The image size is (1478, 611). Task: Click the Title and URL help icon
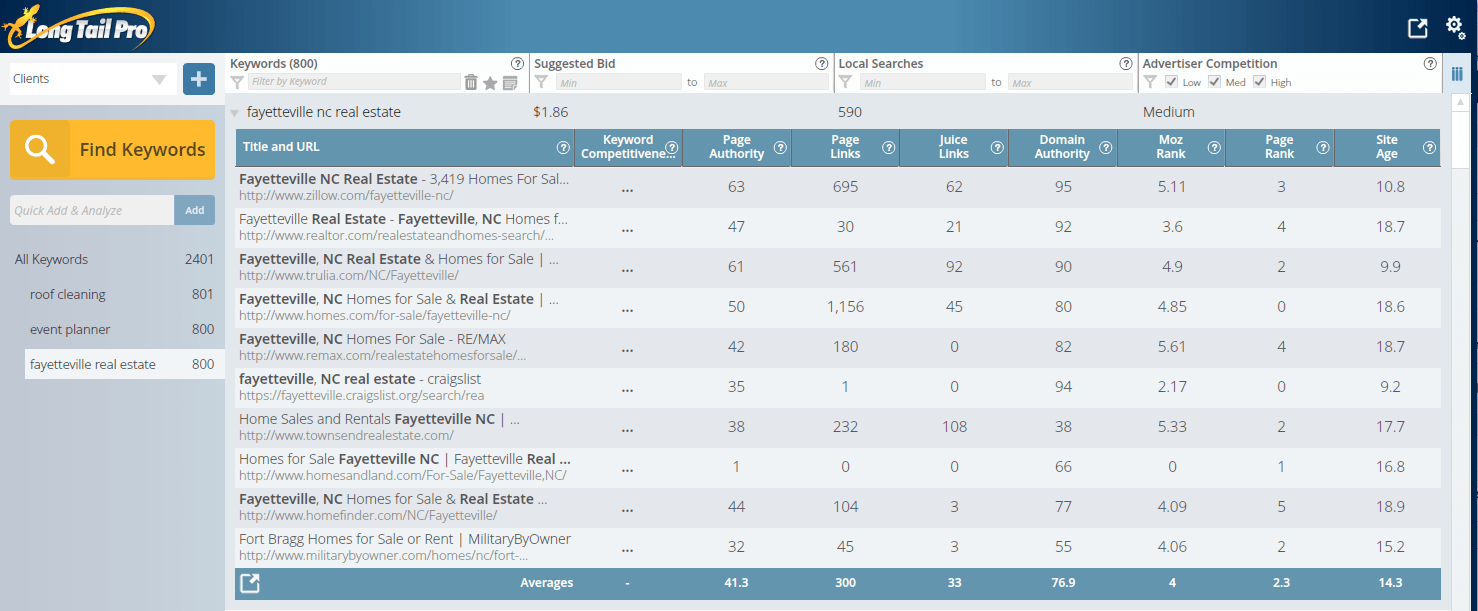click(563, 147)
